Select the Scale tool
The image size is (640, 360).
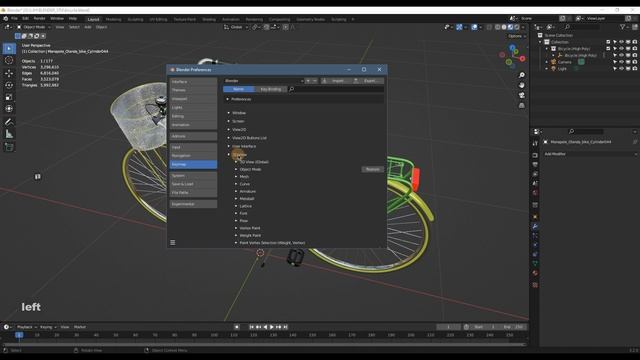(9, 97)
